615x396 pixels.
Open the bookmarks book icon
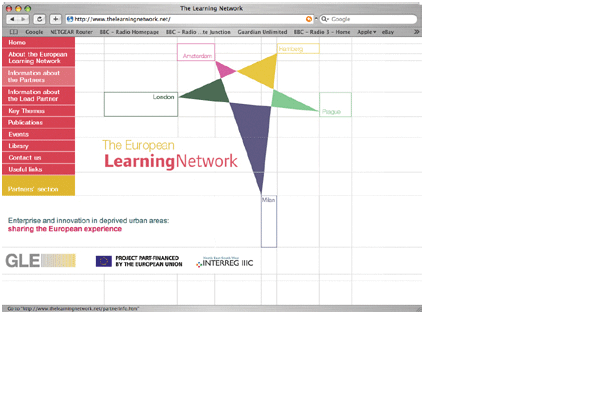(x=14, y=32)
